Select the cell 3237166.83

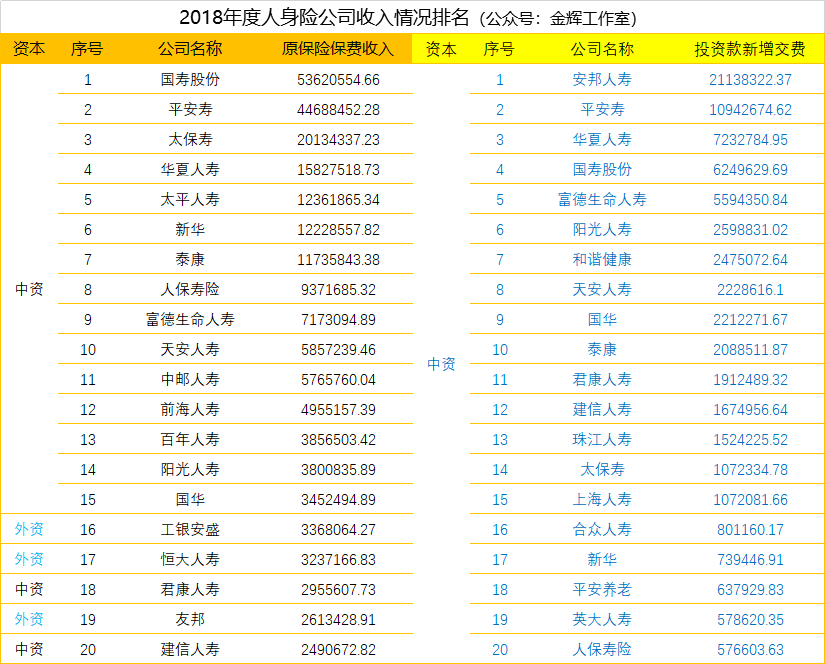(338, 559)
